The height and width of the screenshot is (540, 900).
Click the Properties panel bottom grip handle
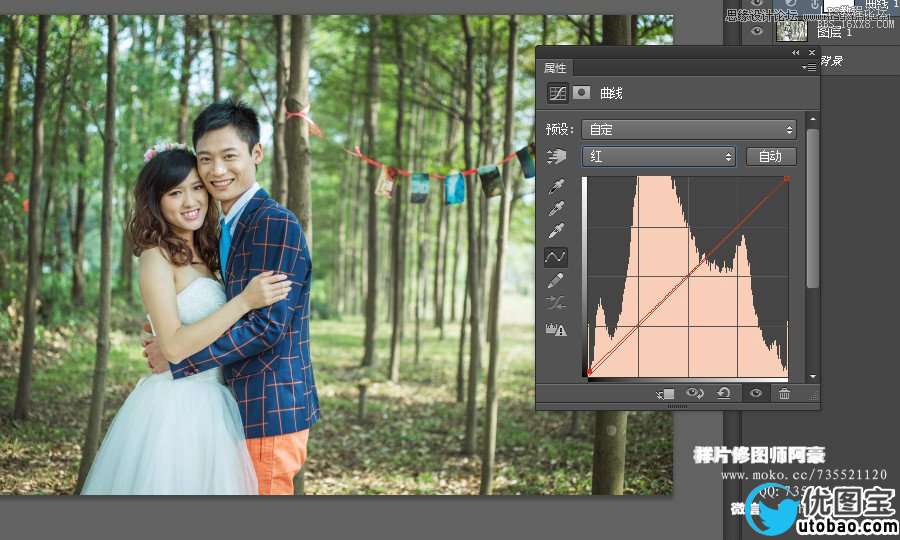(x=677, y=406)
